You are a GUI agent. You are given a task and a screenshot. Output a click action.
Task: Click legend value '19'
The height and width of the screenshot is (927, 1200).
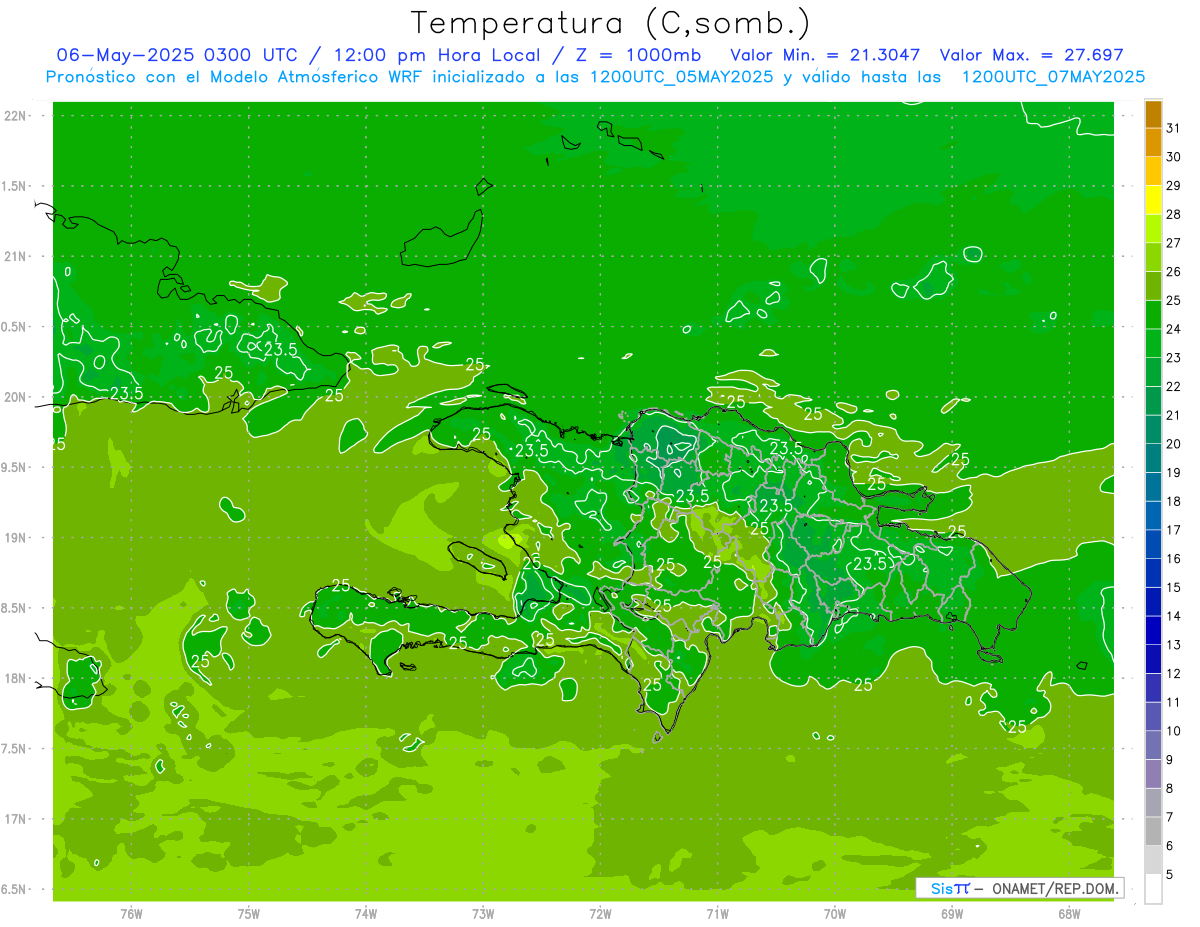[1173, 472]
